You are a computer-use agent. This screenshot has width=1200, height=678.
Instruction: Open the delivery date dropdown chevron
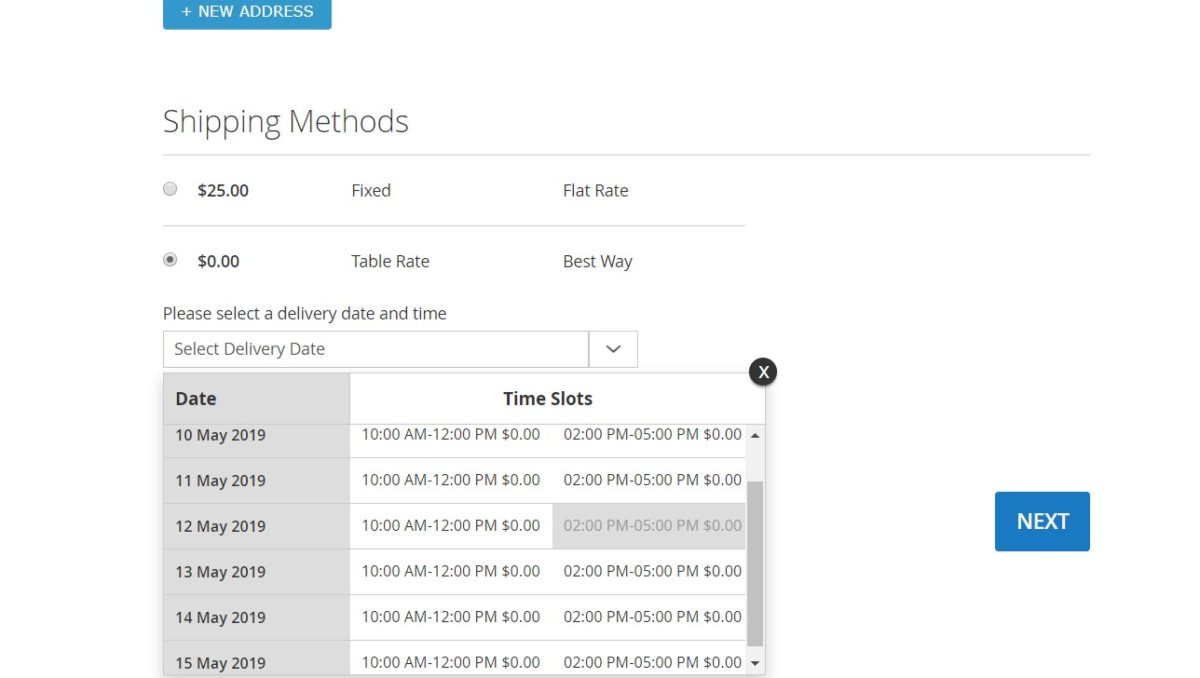pos(613,348)
